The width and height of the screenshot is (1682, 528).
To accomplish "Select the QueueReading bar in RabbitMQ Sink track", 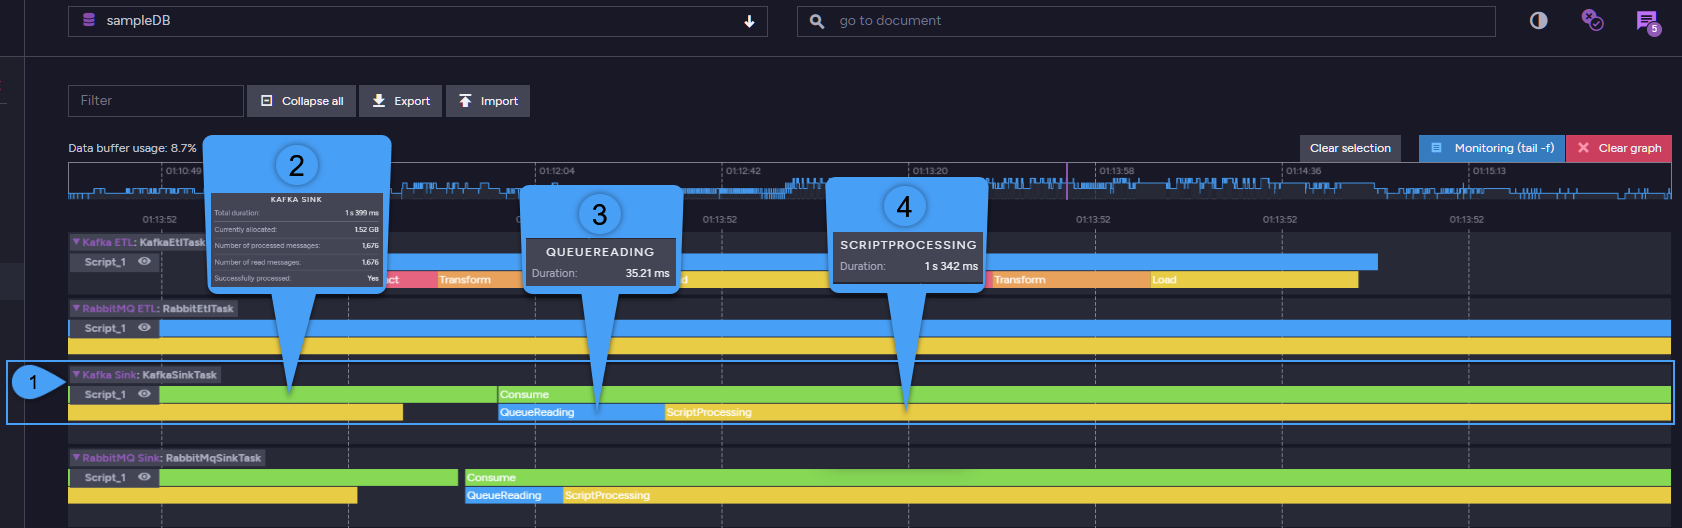I will [x=513, y=495].
